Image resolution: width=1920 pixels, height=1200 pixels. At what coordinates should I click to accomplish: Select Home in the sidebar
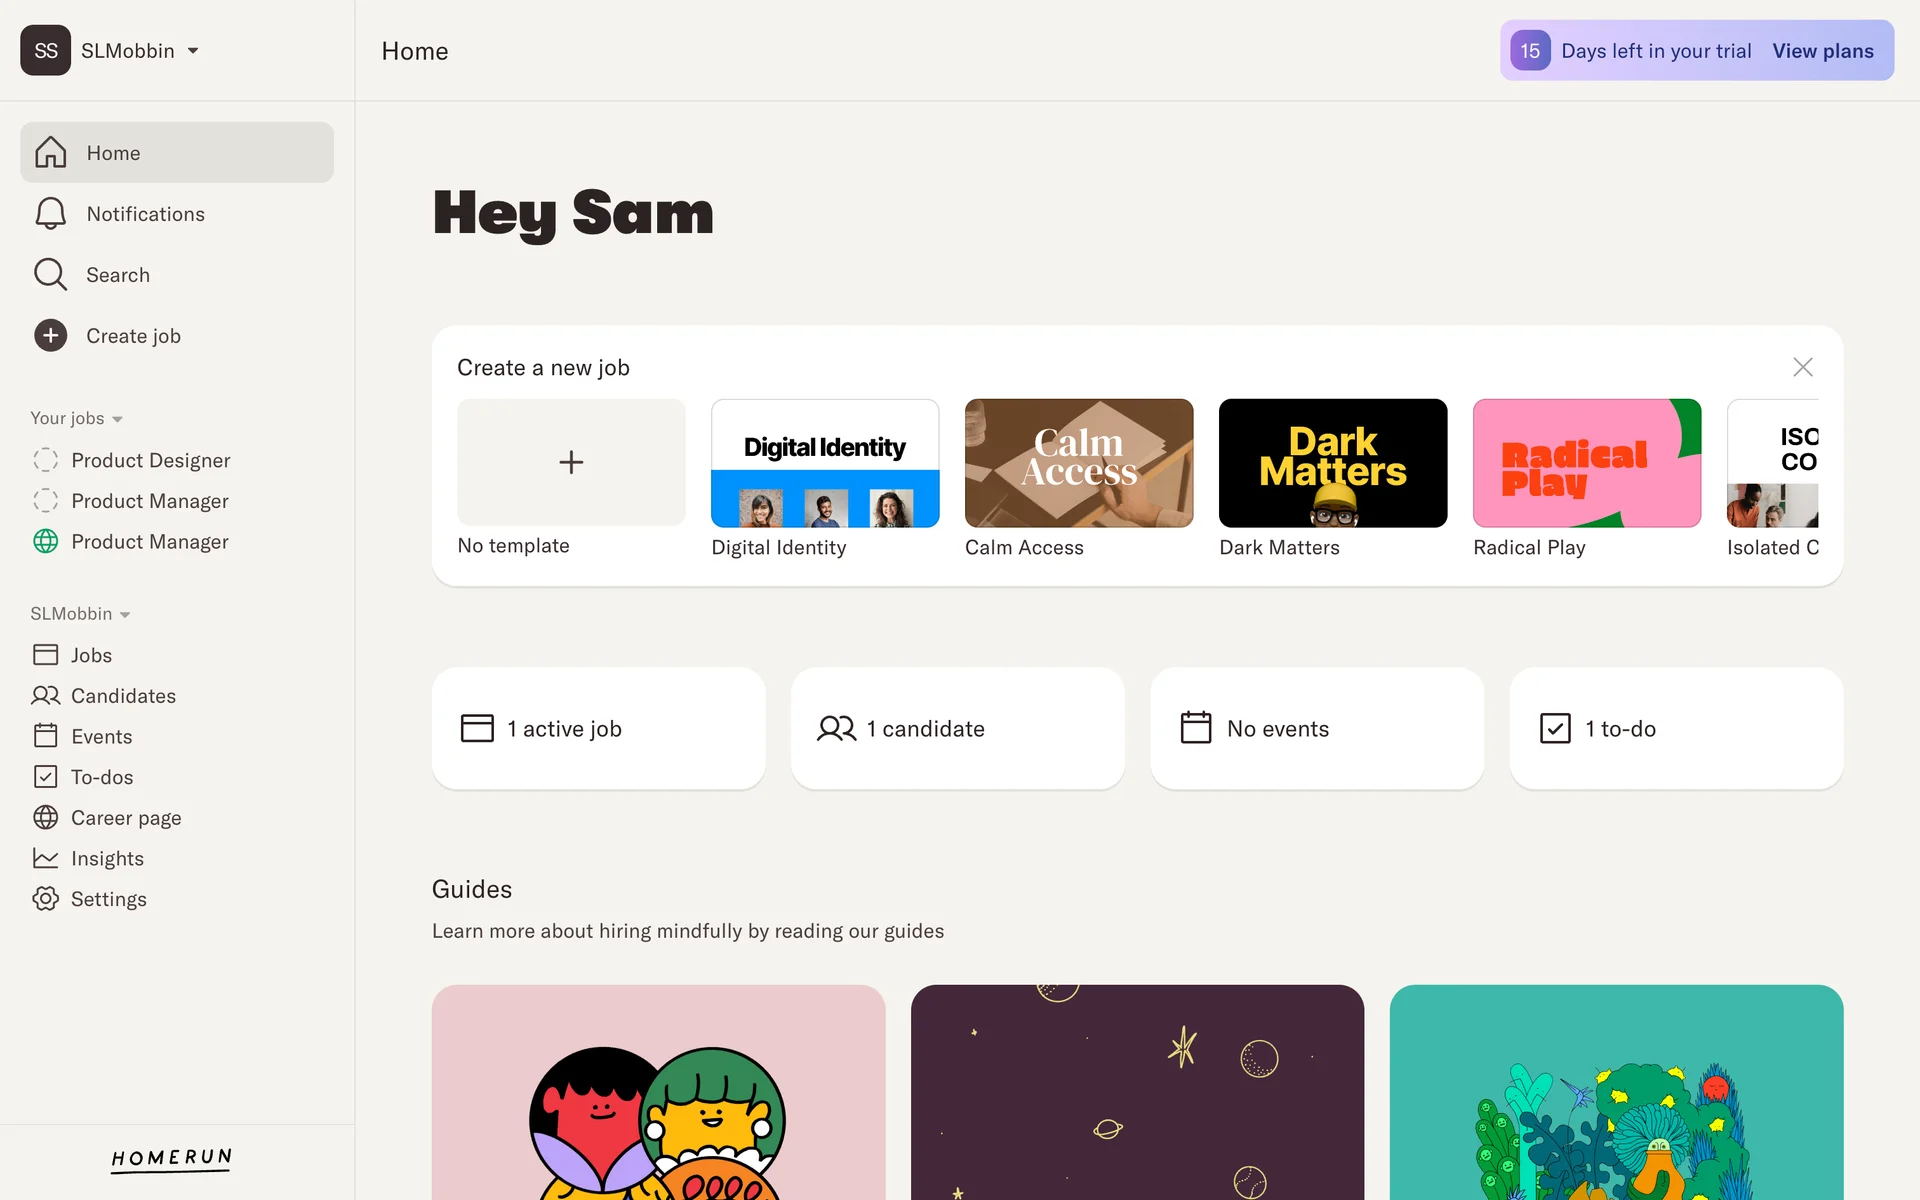[177, 153]
